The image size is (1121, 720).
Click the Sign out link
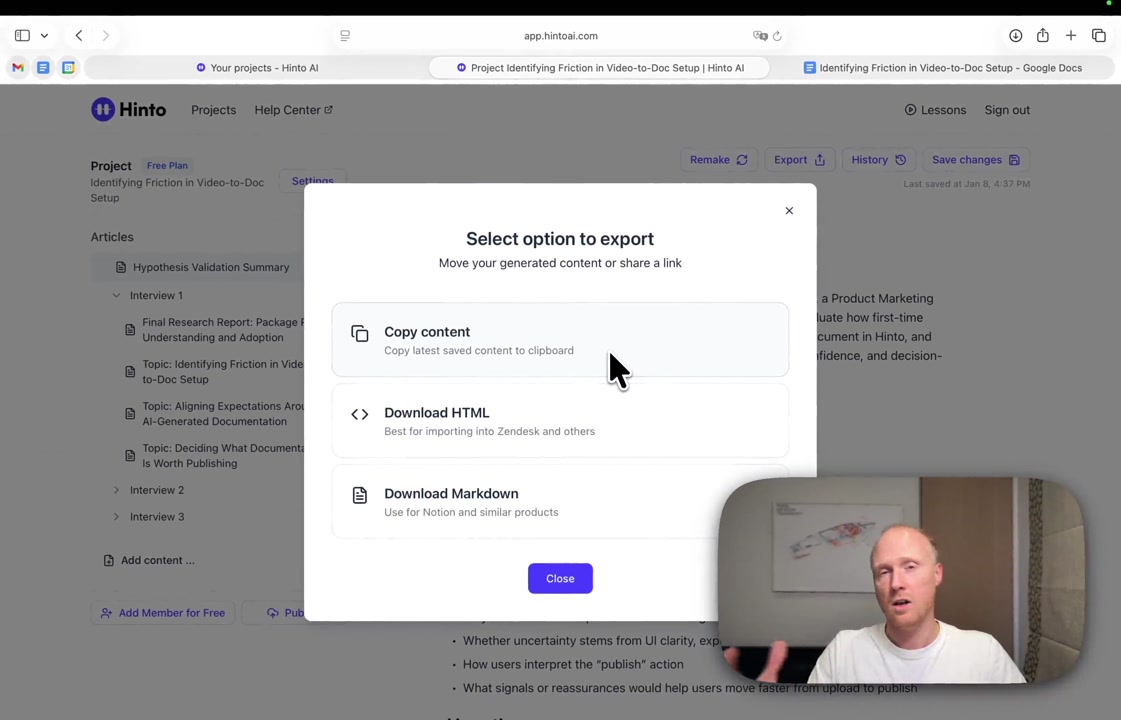[1006, 110]
